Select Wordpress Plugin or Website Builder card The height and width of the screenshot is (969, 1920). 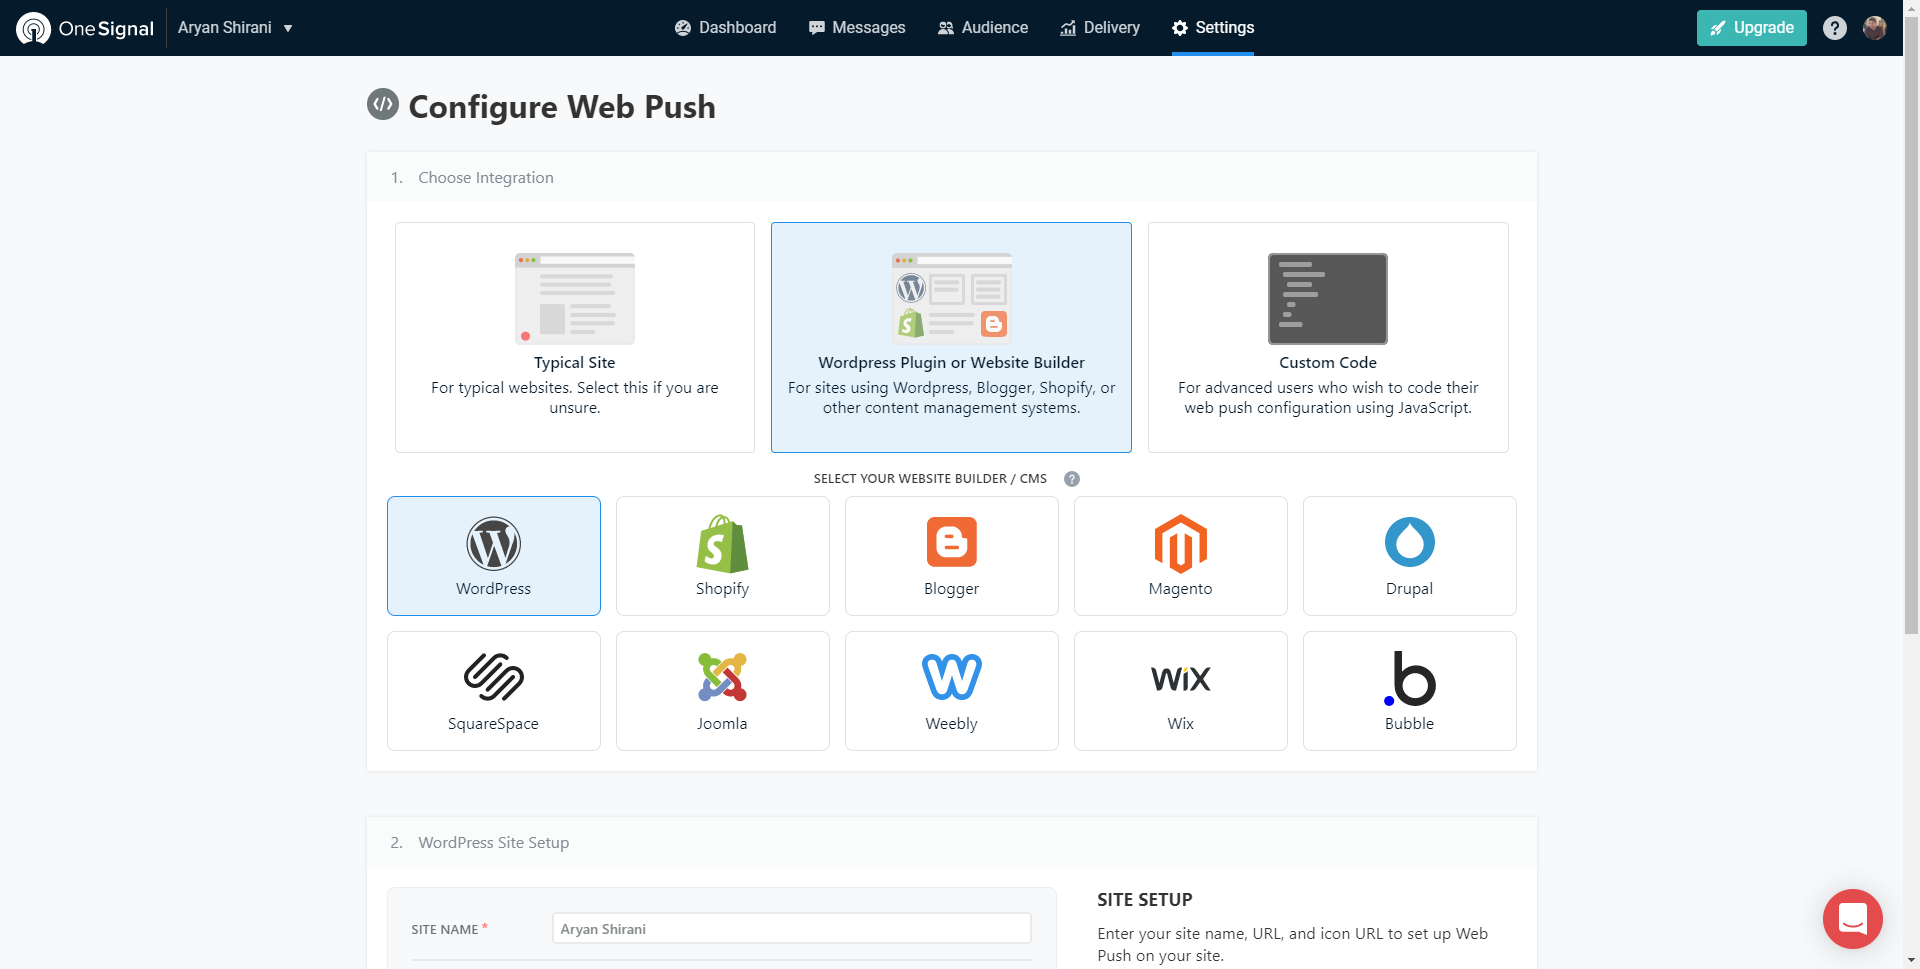[x=951, y=337]
